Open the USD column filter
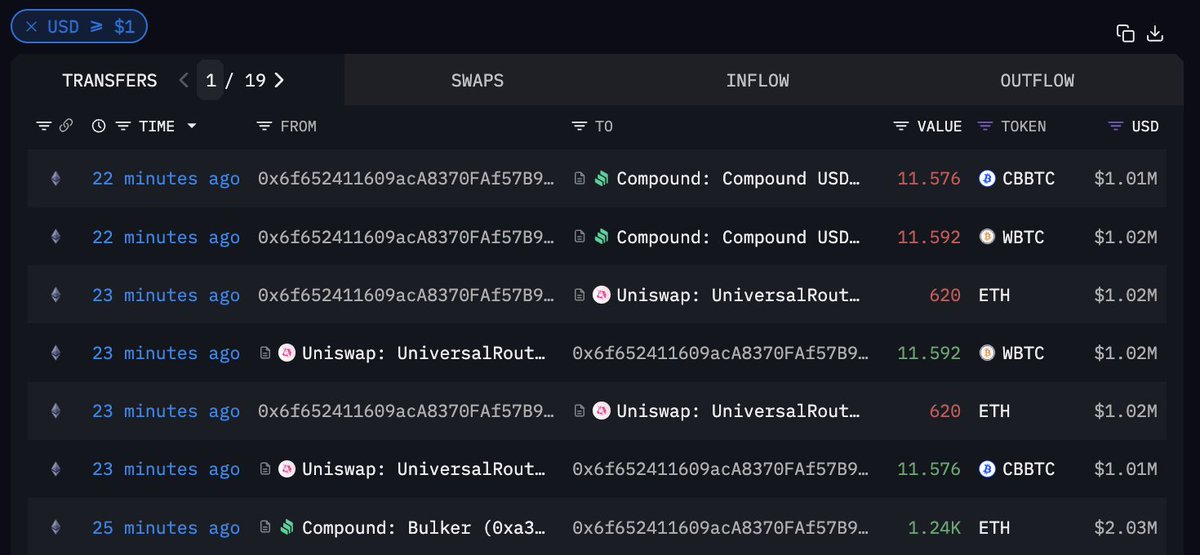Screen dimensions: 1200x555 pyautogui.click(x=1116, y=126)
